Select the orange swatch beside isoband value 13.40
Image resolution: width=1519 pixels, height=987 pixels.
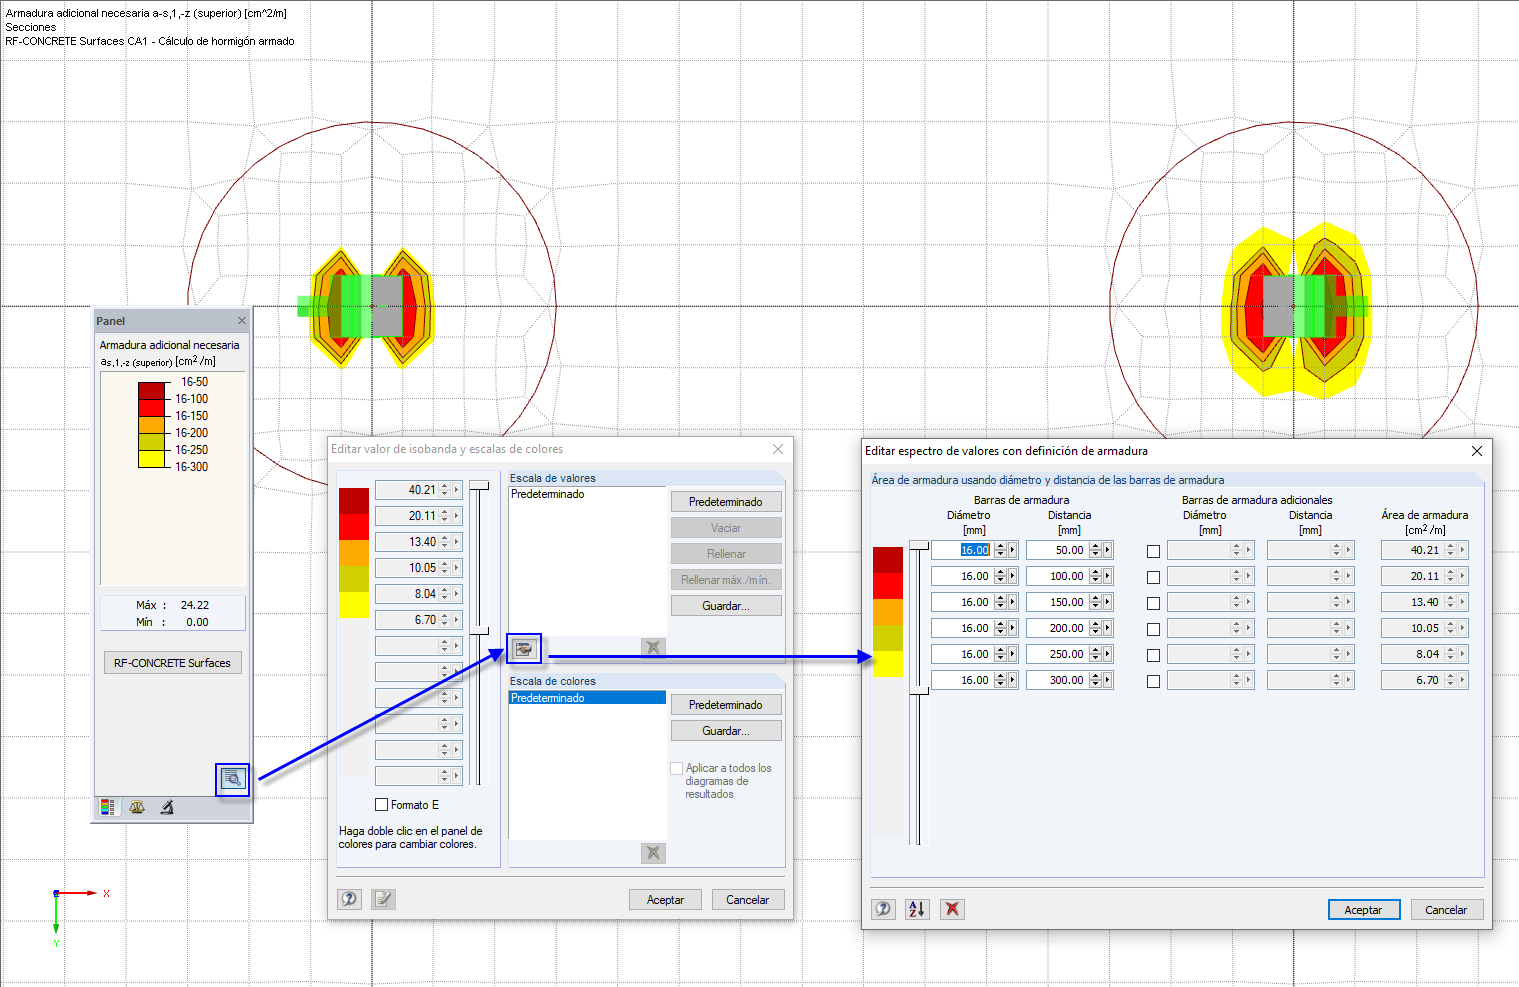(x=354, y=553)
